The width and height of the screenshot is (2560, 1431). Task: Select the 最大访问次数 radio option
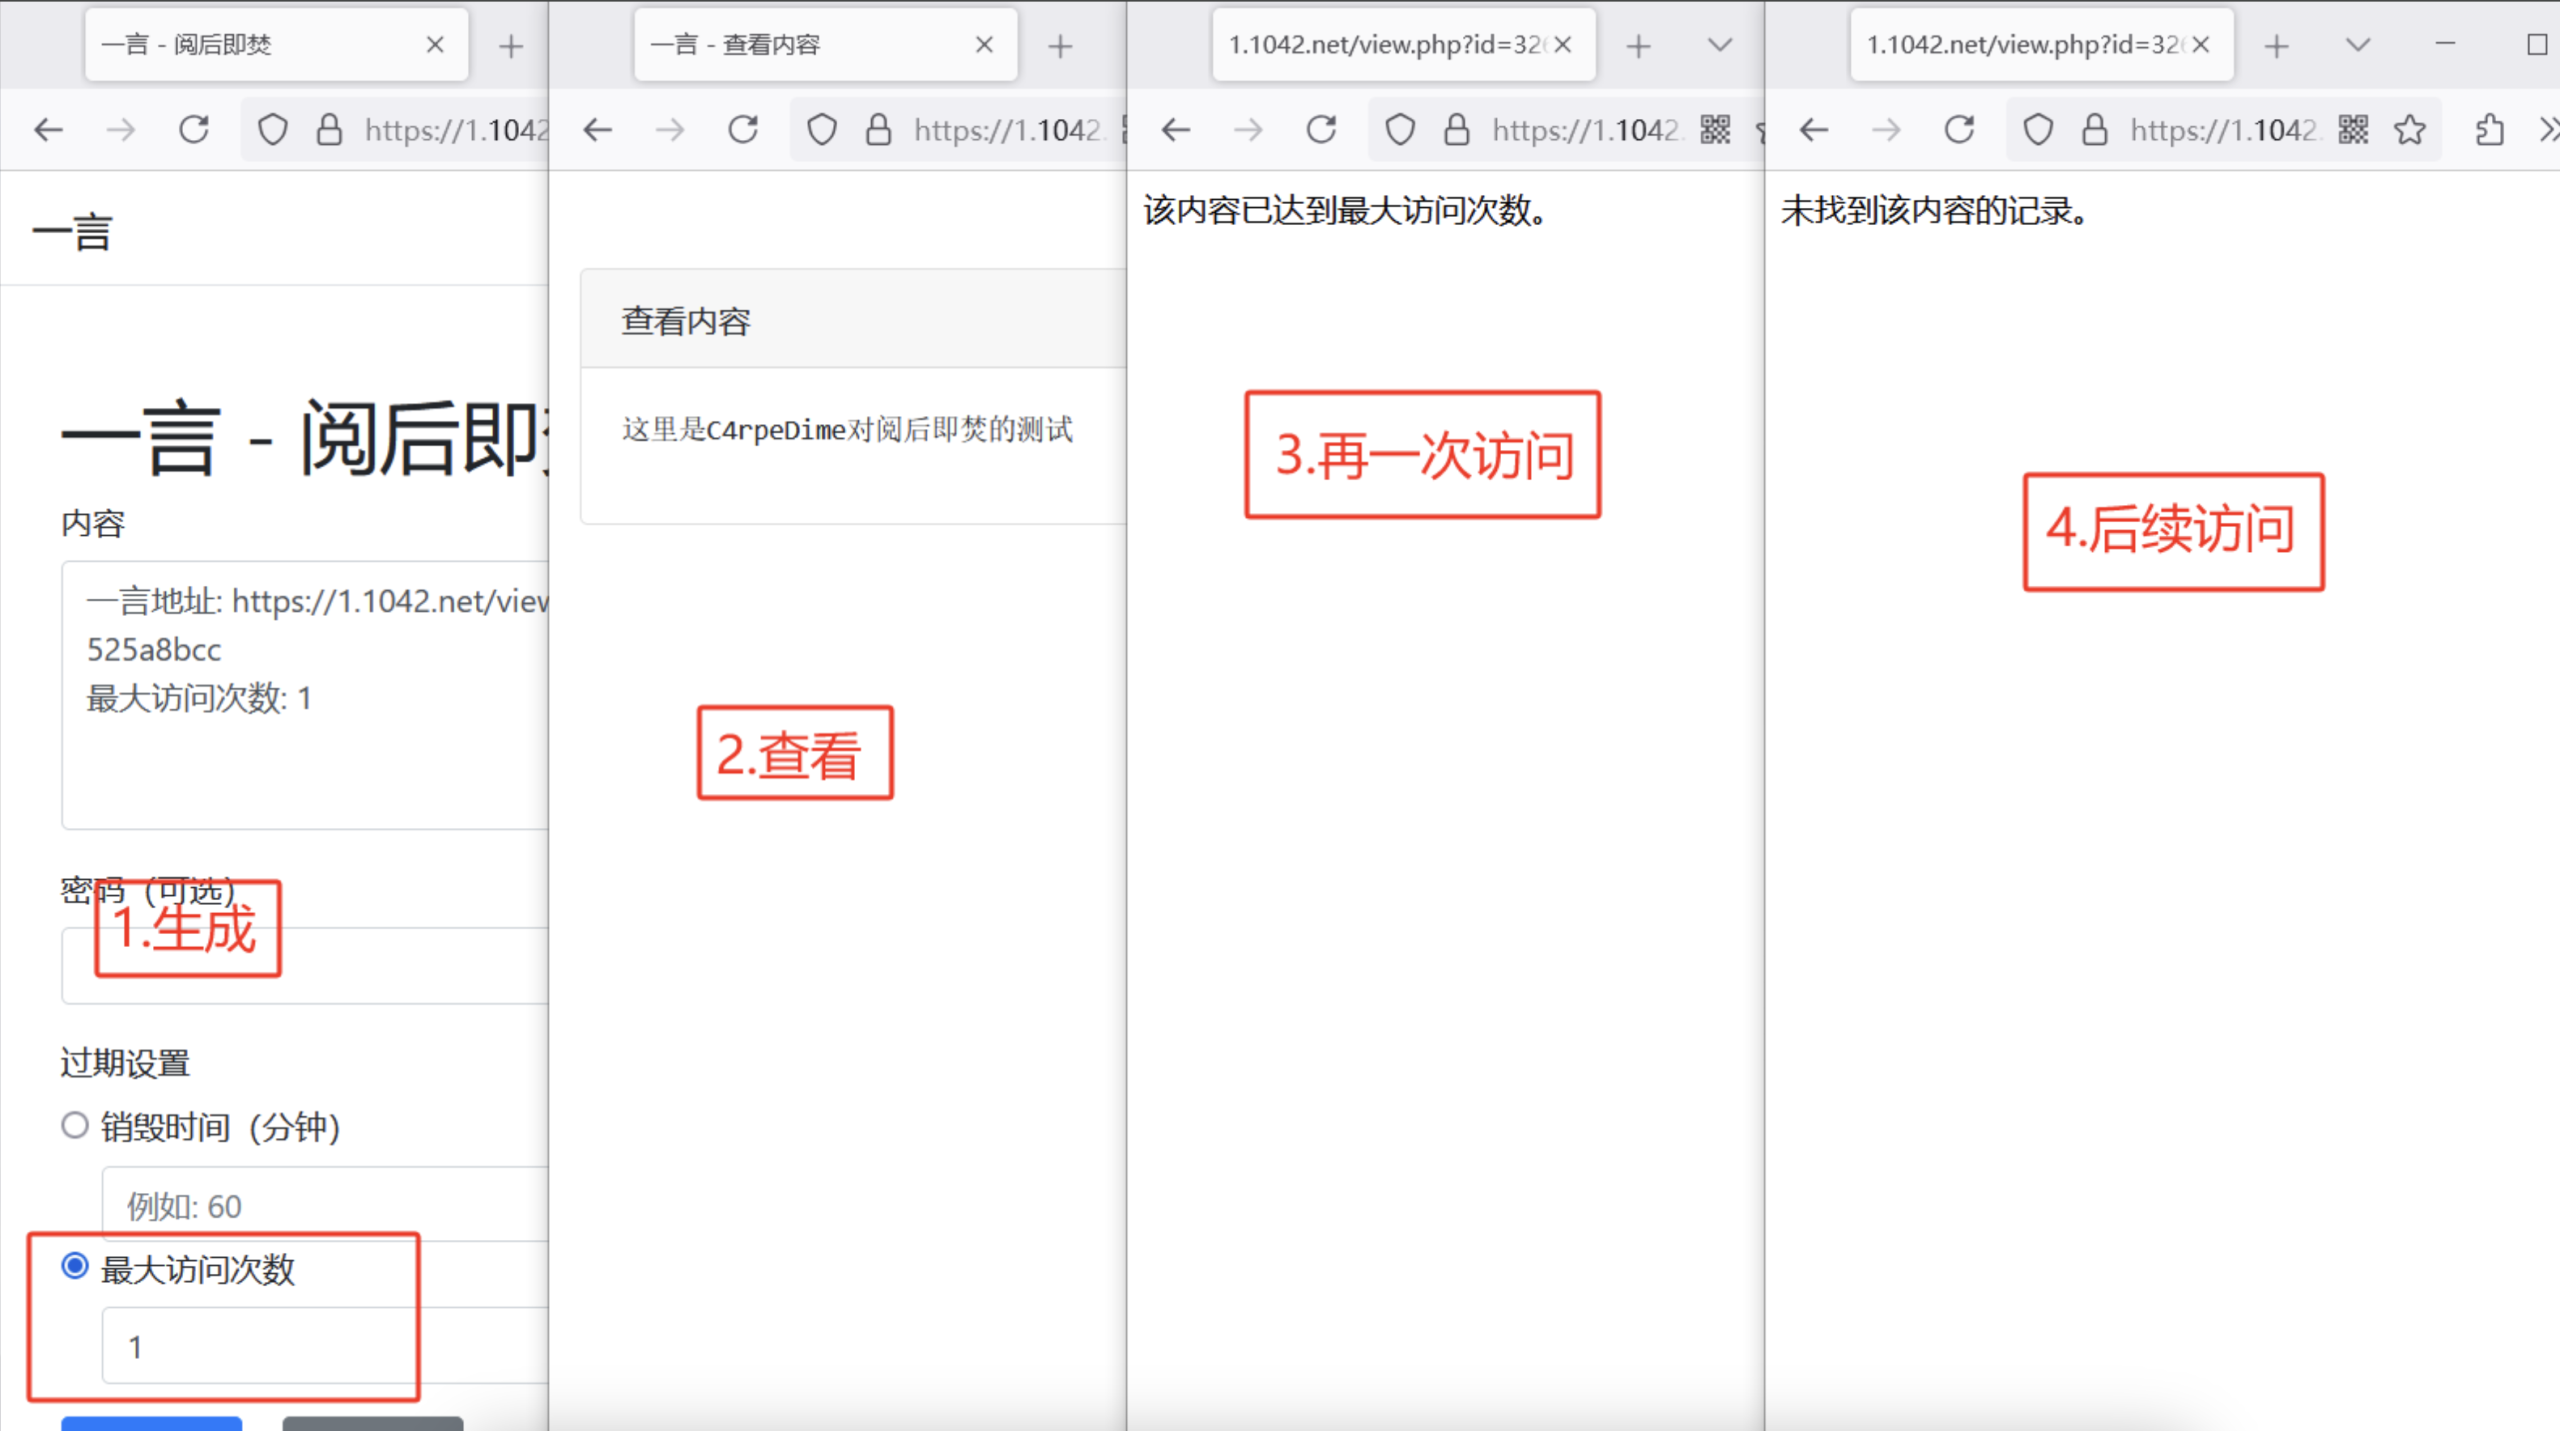(74, 1266)
